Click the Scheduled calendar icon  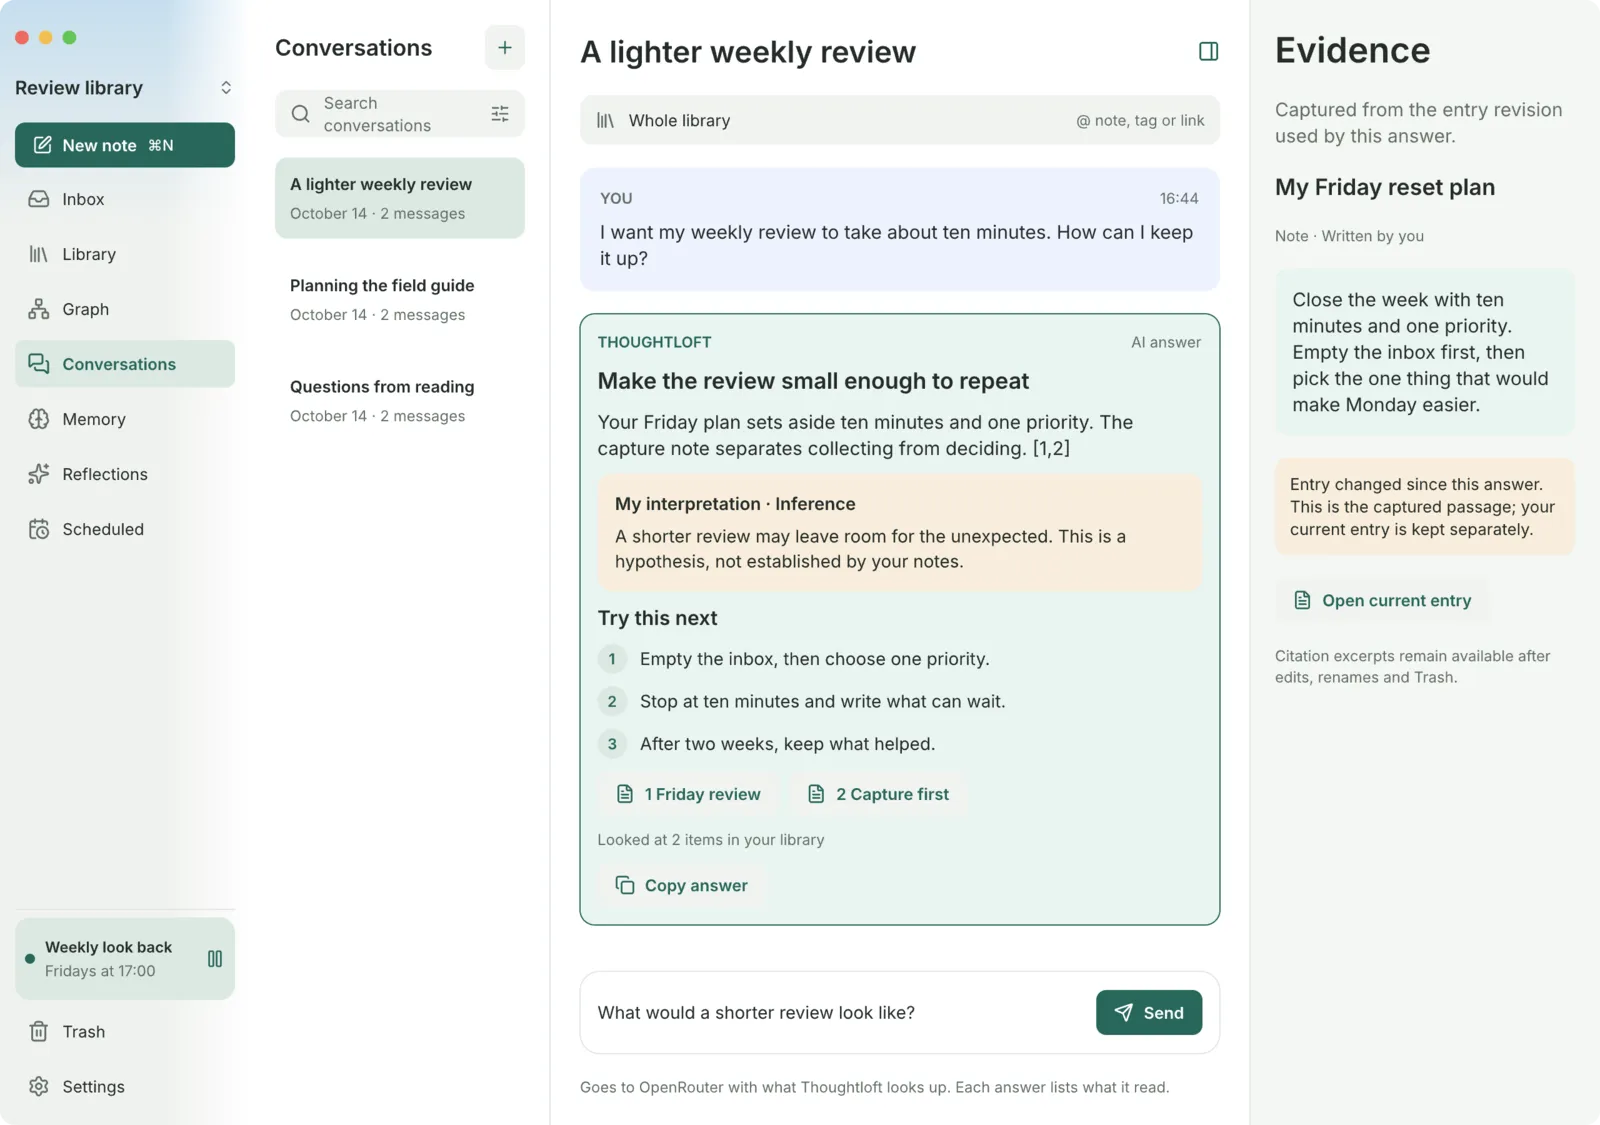point(39,529)
